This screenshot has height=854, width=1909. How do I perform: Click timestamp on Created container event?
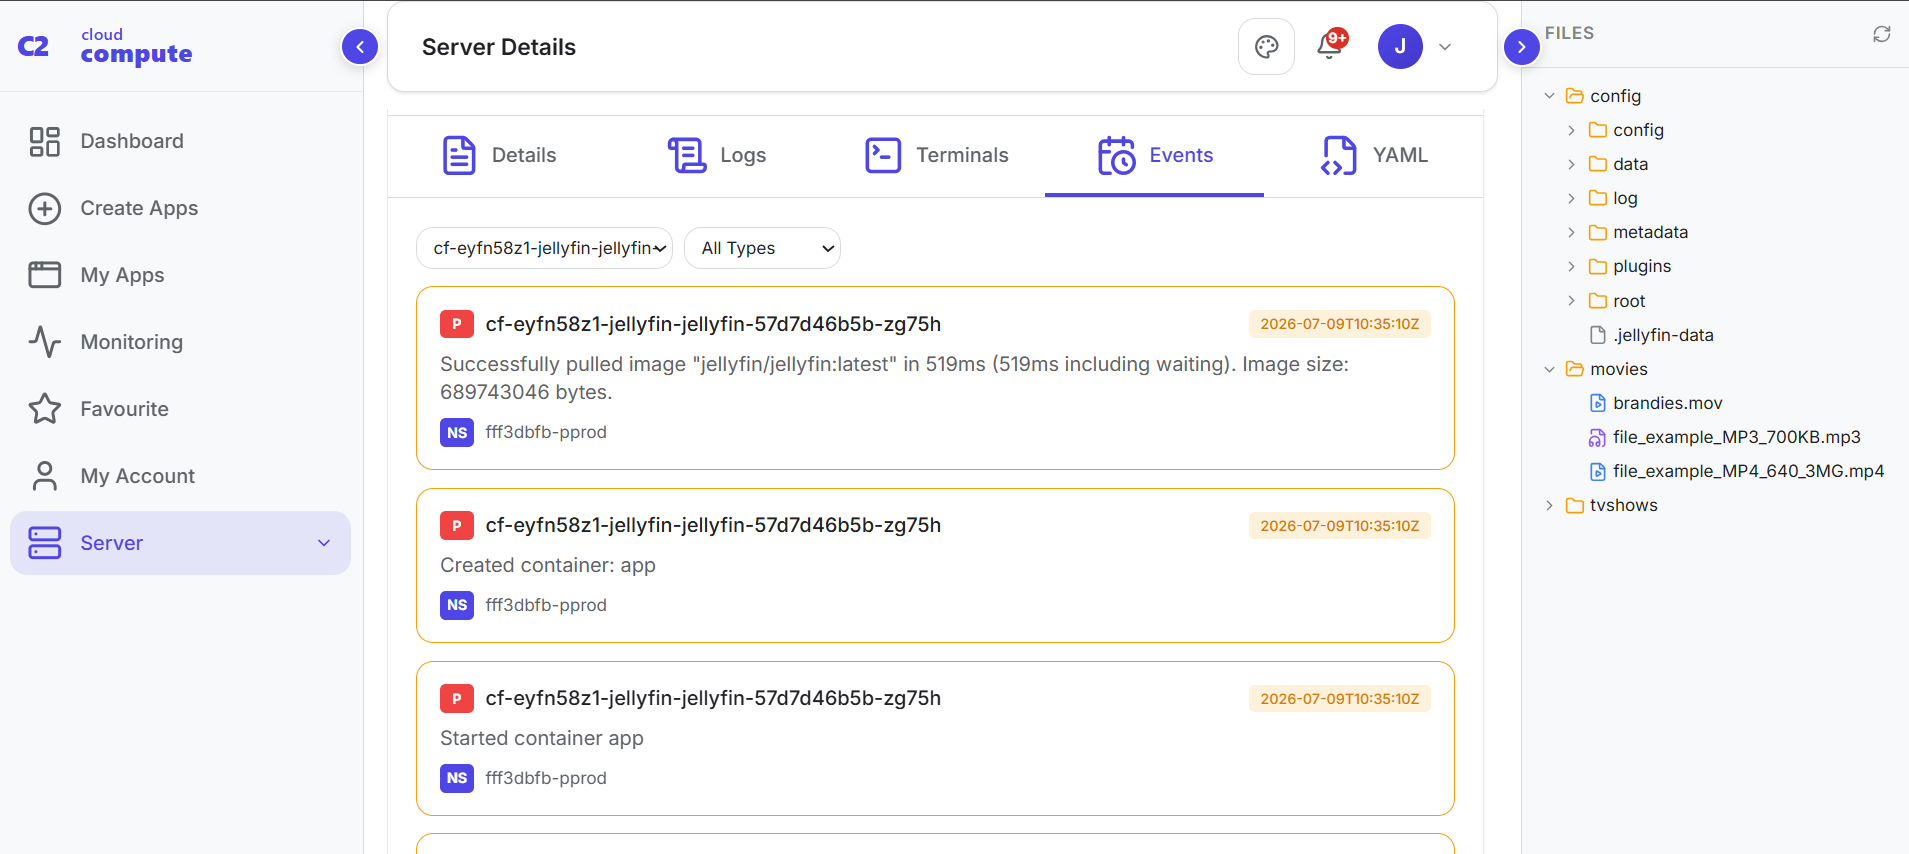[x=1339, y=526]
